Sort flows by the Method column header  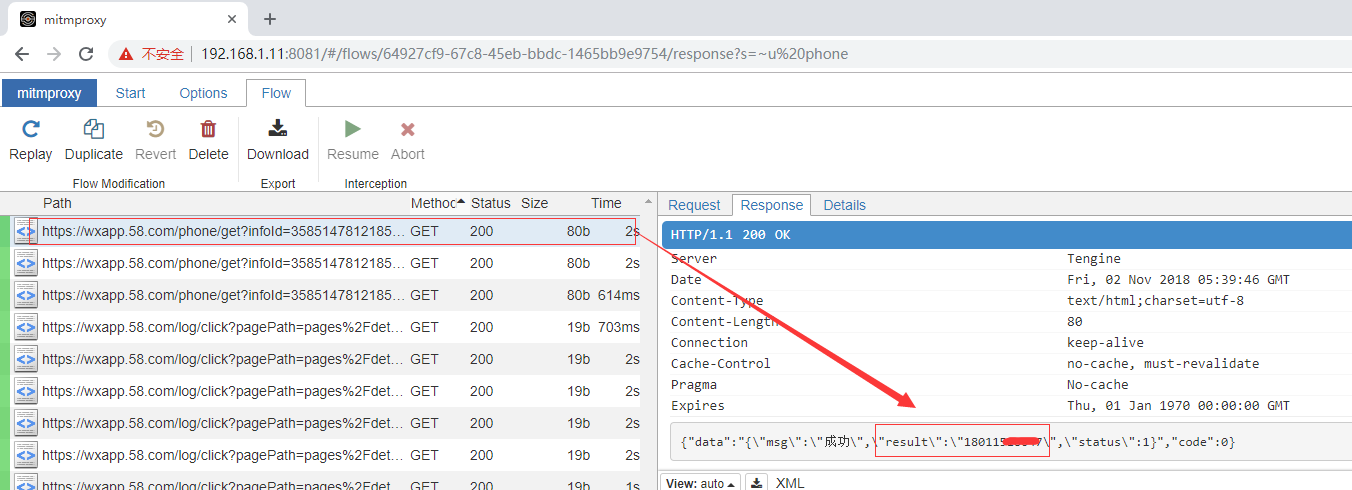click(x=438, y=203)
